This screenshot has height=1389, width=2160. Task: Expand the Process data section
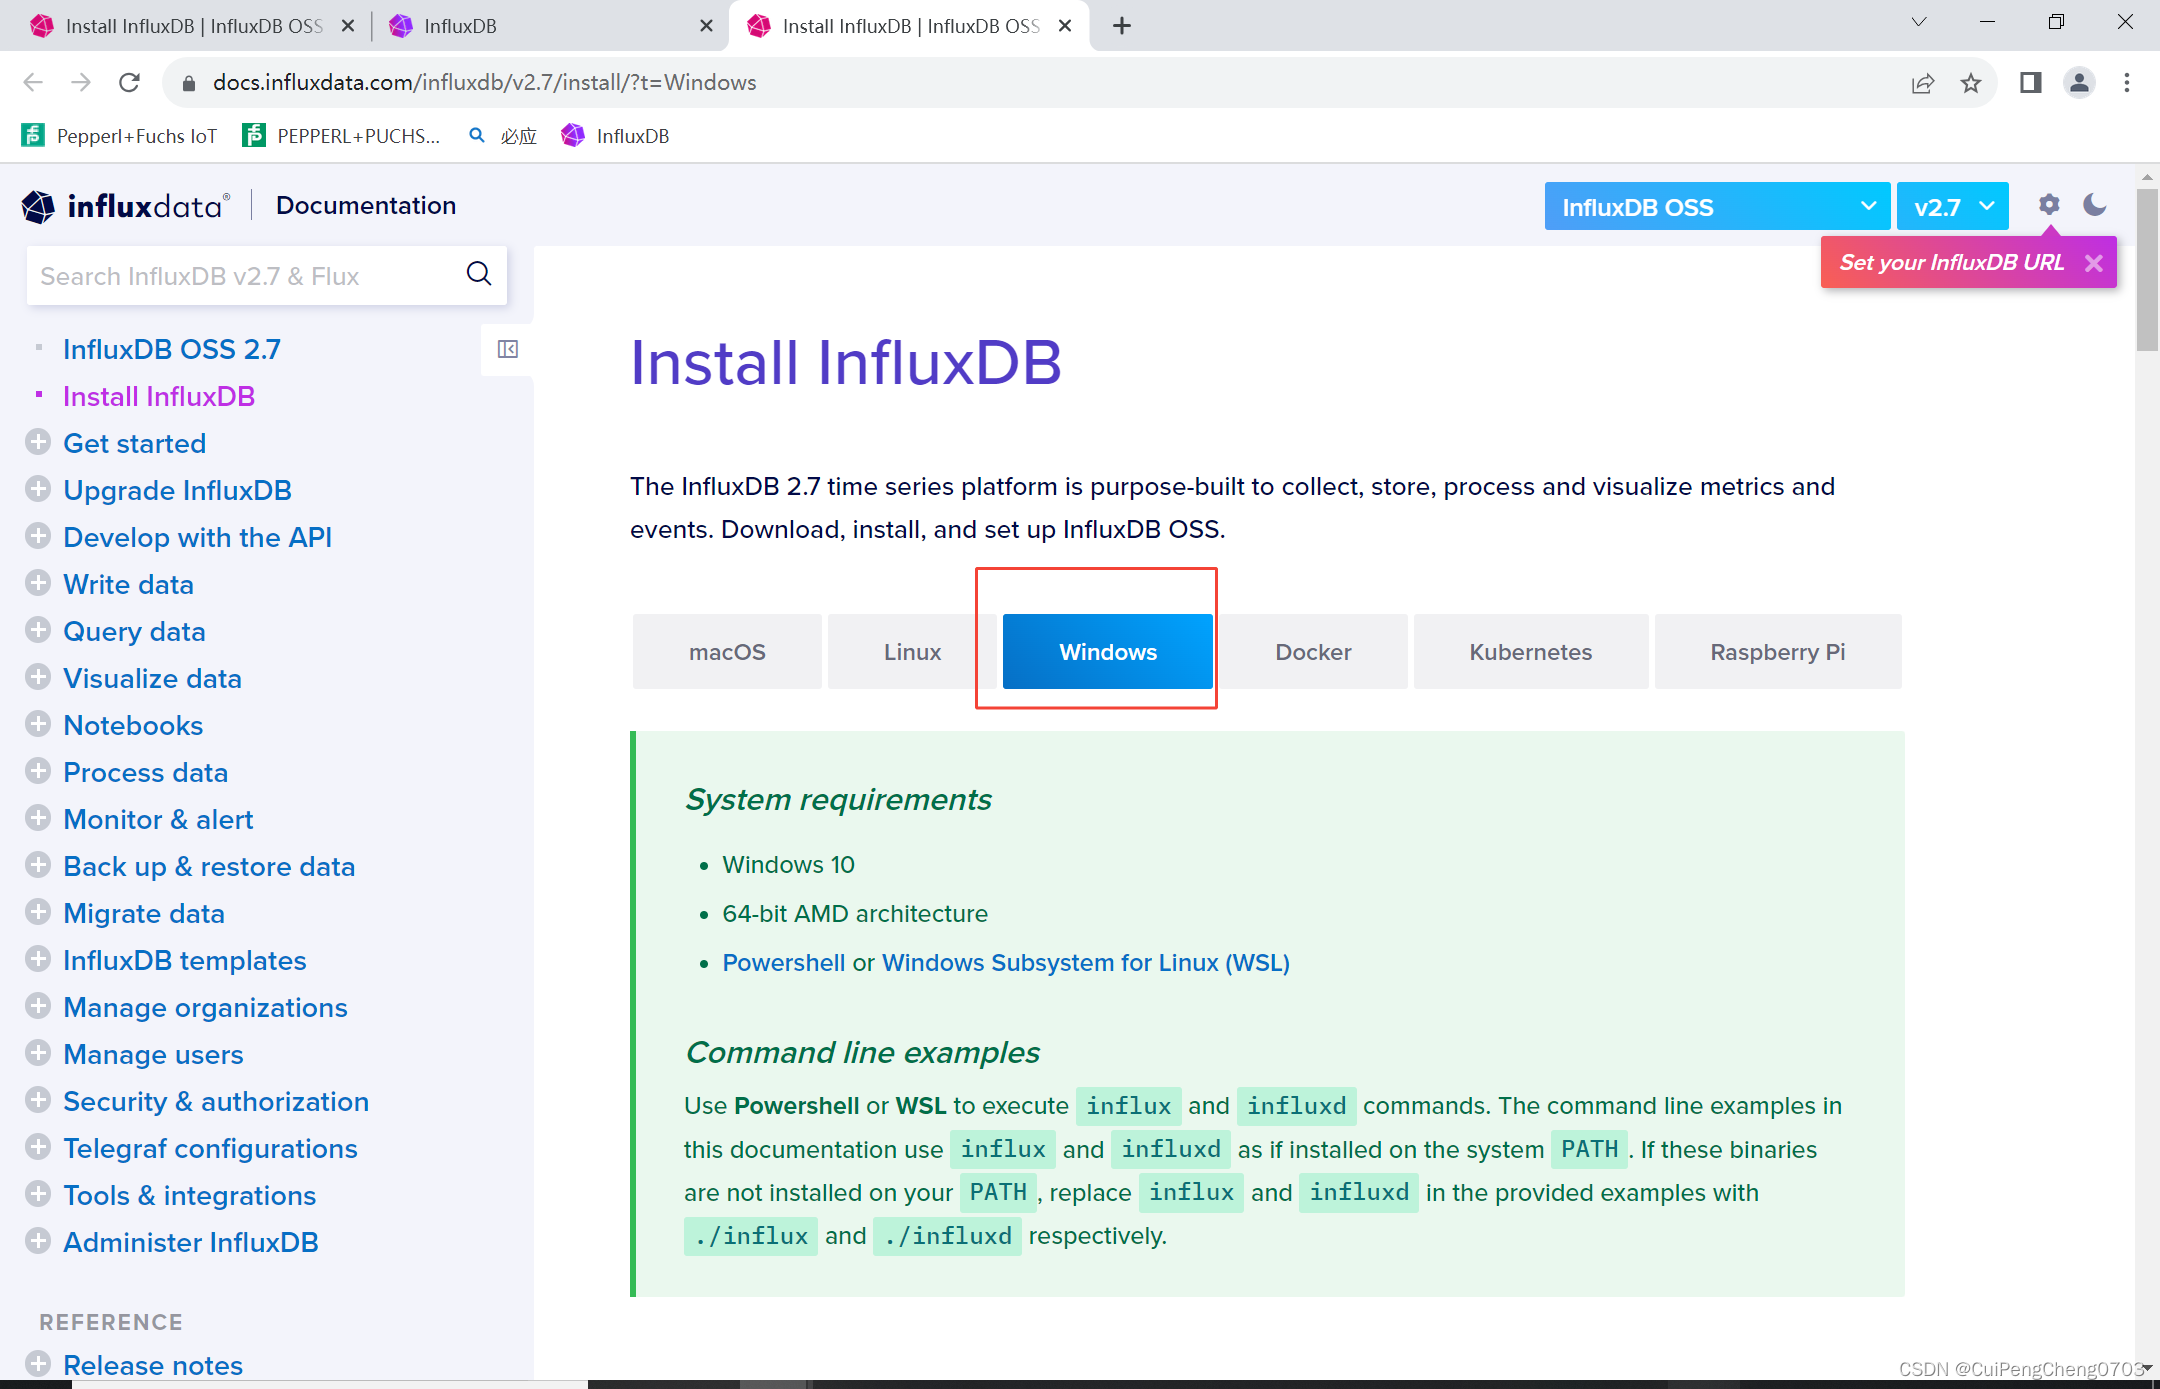pos(38,771)
